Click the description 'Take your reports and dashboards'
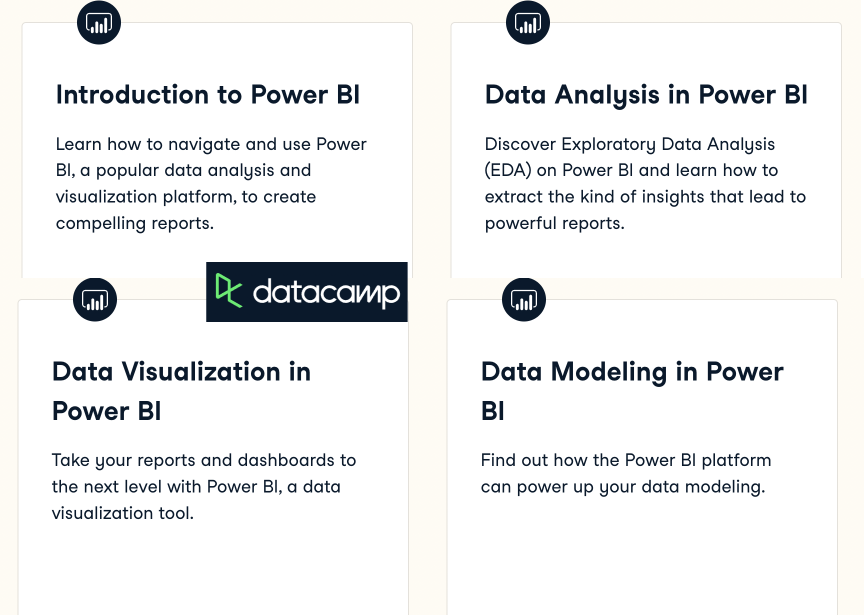Image resolution: width=864 pixels, height=615 pixels. [x=204, y=487]
